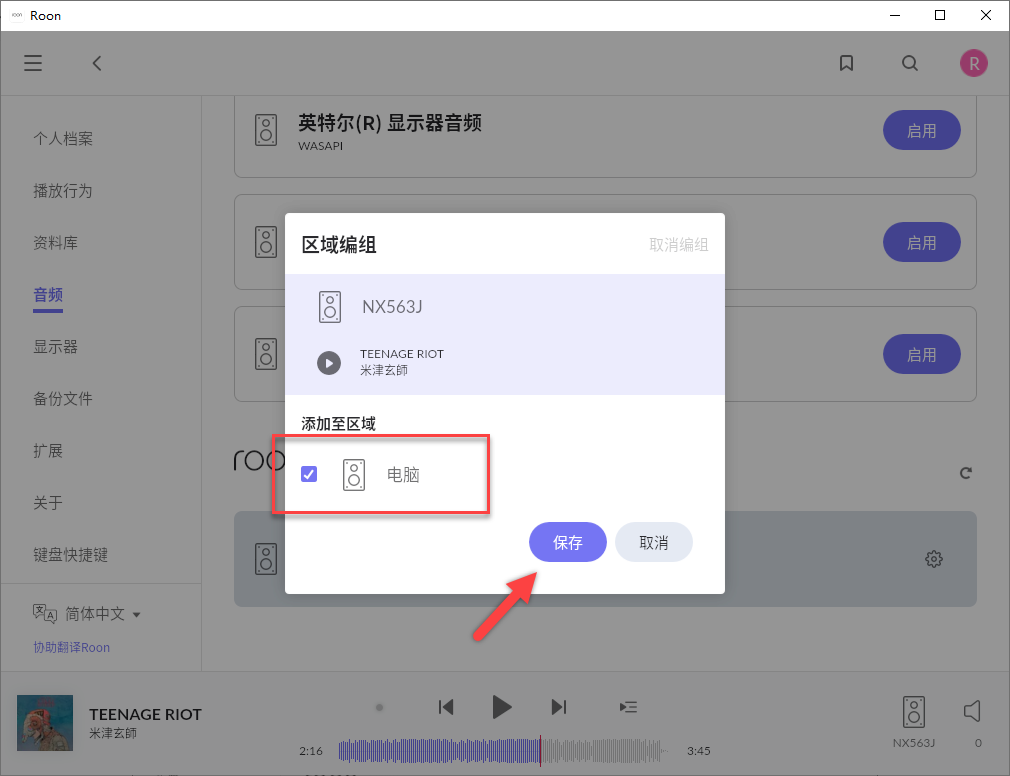Click the NX563J speaker icon in dialog

click(x=330, y=307)
